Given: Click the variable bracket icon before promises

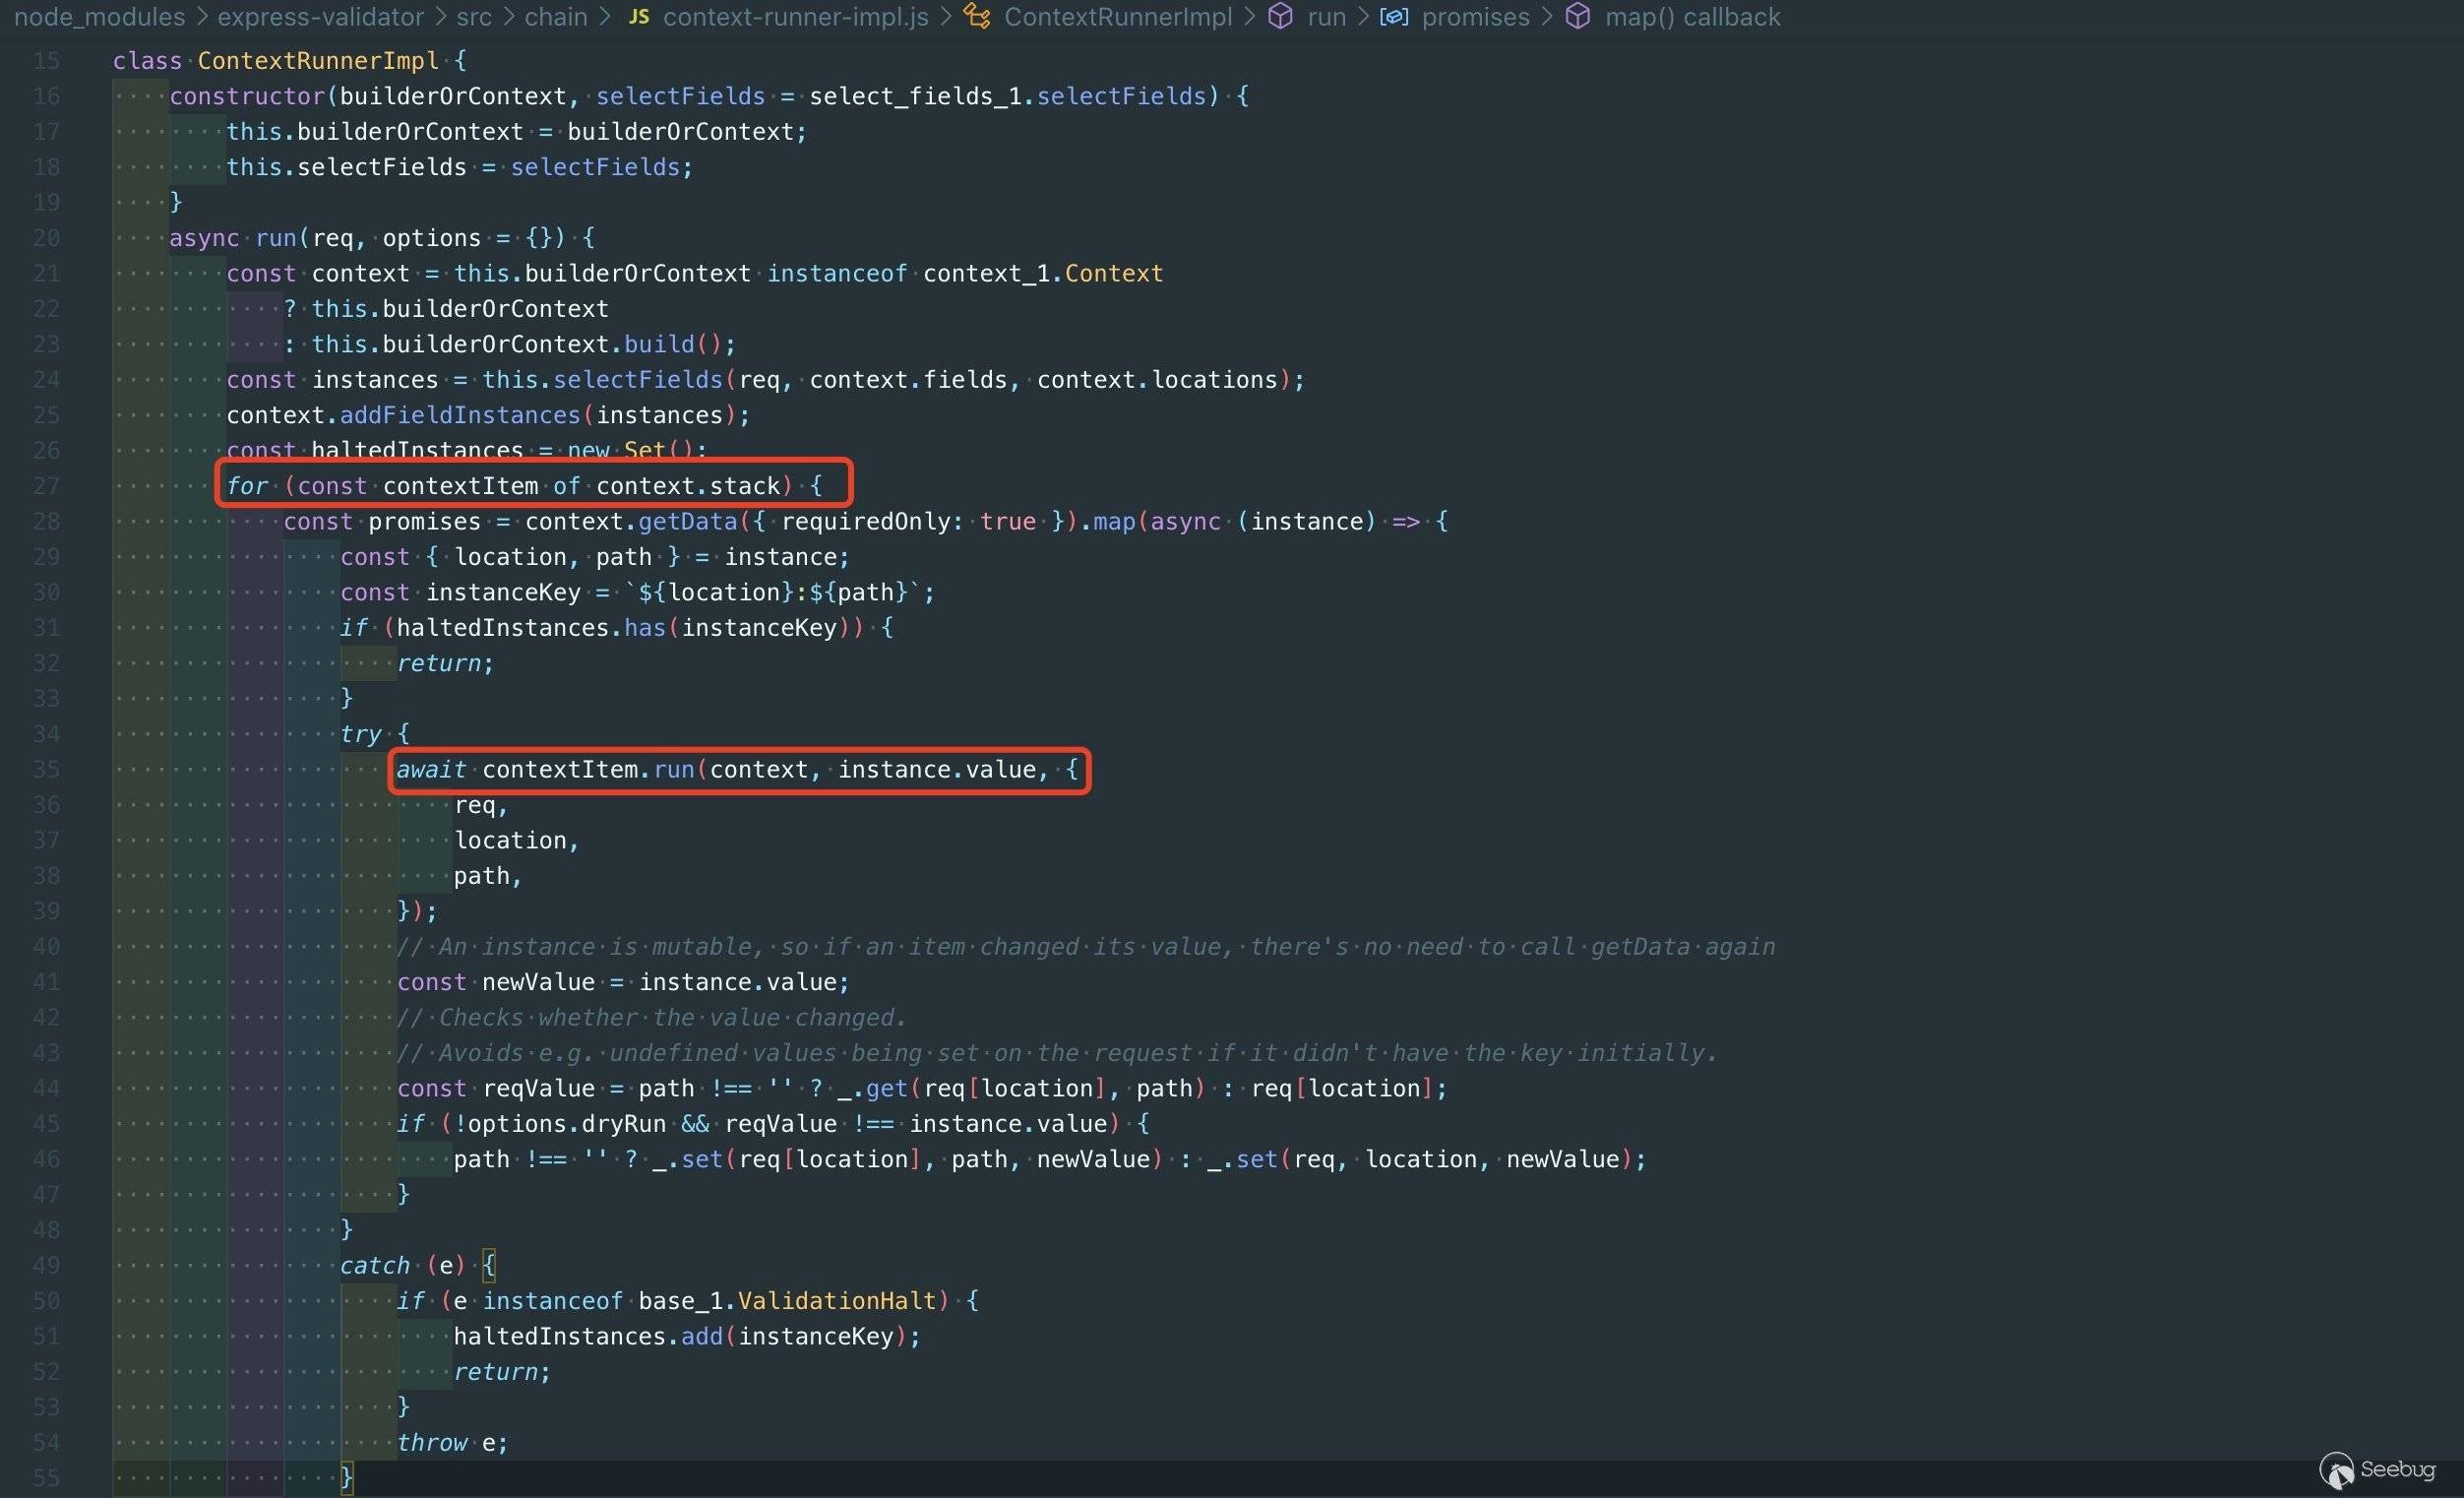Looking at the screenshot, I should coord(1394,17).
